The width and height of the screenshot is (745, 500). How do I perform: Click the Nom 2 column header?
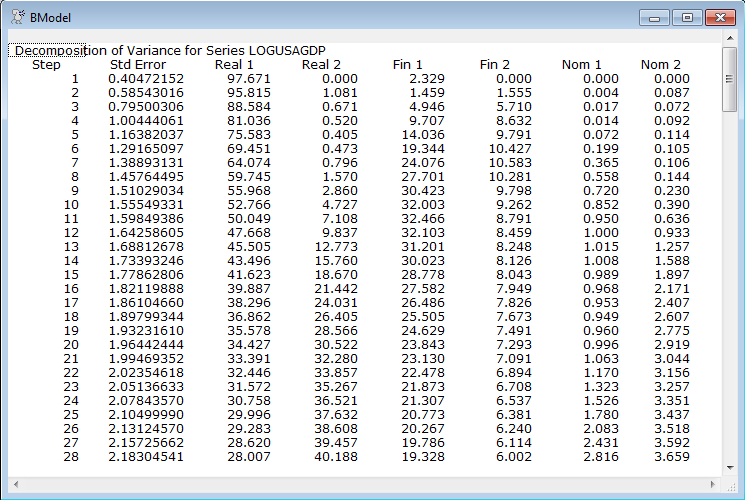click(x=661, y=65)
